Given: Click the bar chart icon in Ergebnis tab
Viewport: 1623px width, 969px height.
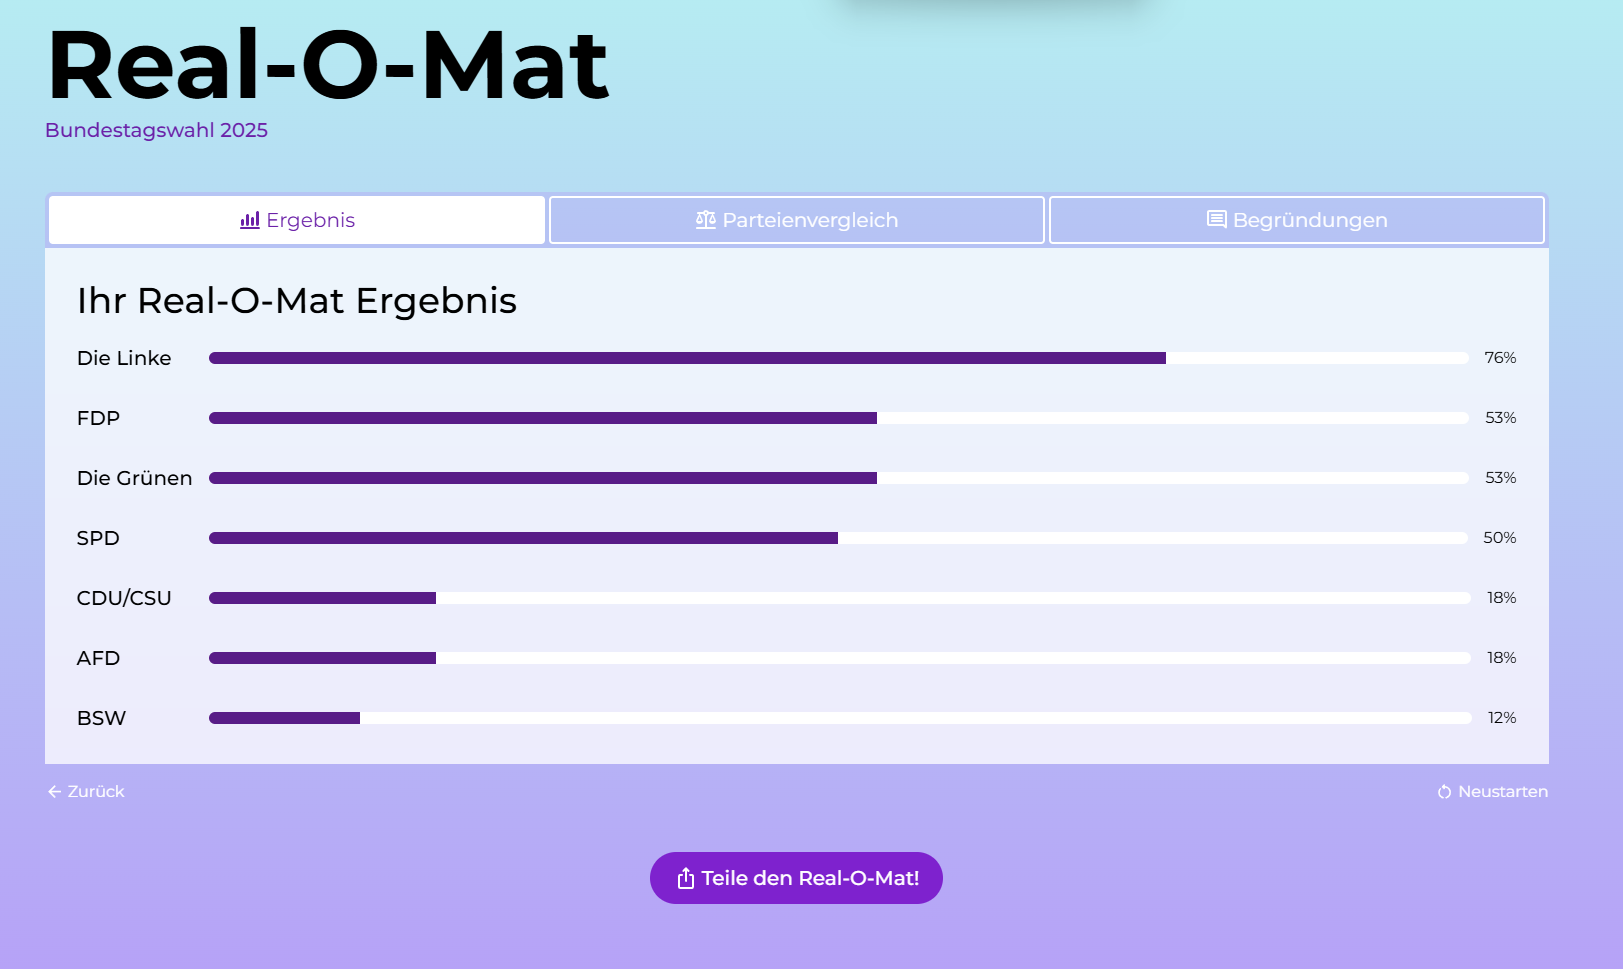Looking at the screenshot, I should (250, 220).
